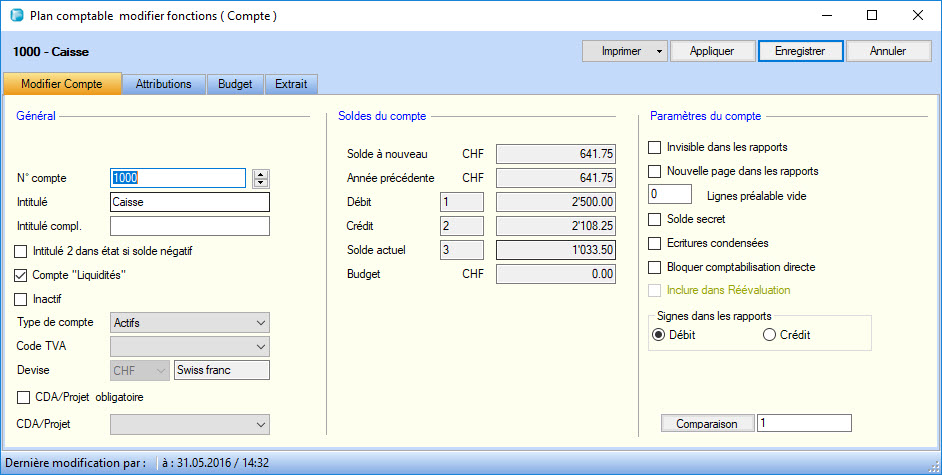Click the Enregistrer button
The width and height of the screenshot is (942, 475).
coord(800,51)
